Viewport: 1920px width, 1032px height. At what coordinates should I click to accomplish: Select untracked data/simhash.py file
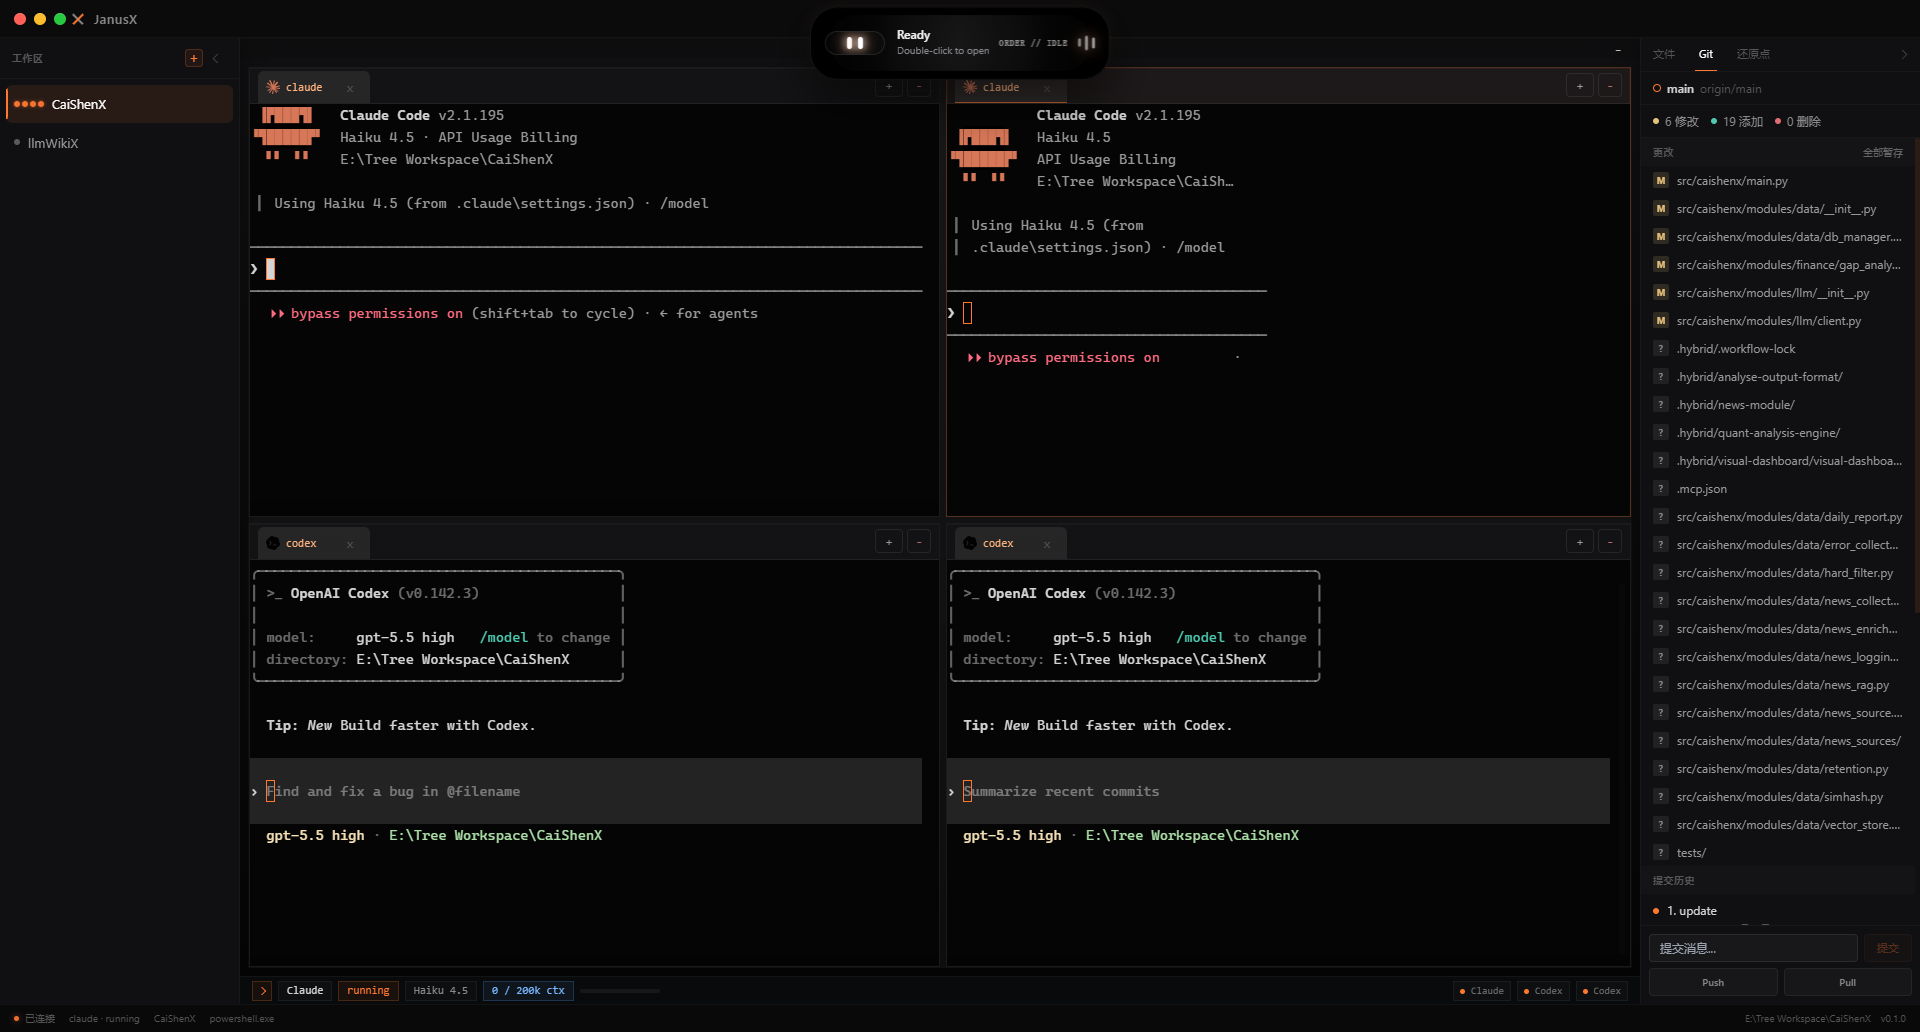coord(1778,797)
